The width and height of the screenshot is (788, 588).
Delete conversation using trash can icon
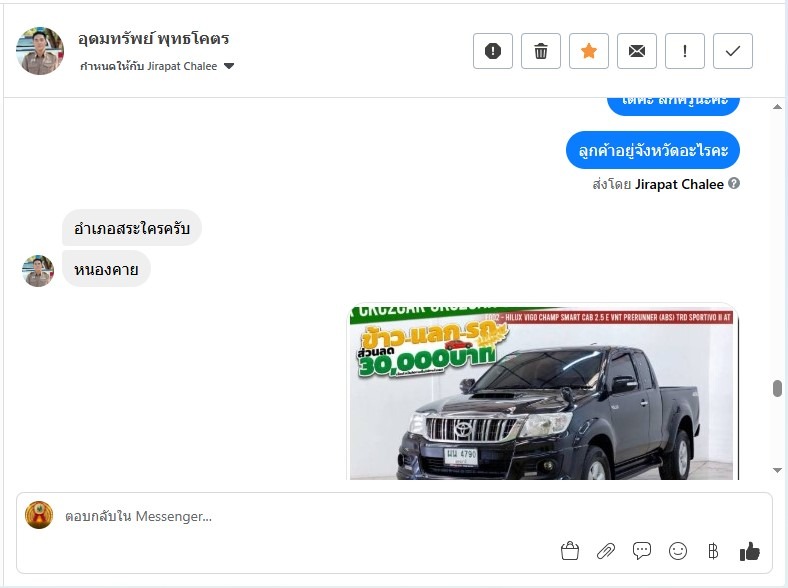point(541,51)
